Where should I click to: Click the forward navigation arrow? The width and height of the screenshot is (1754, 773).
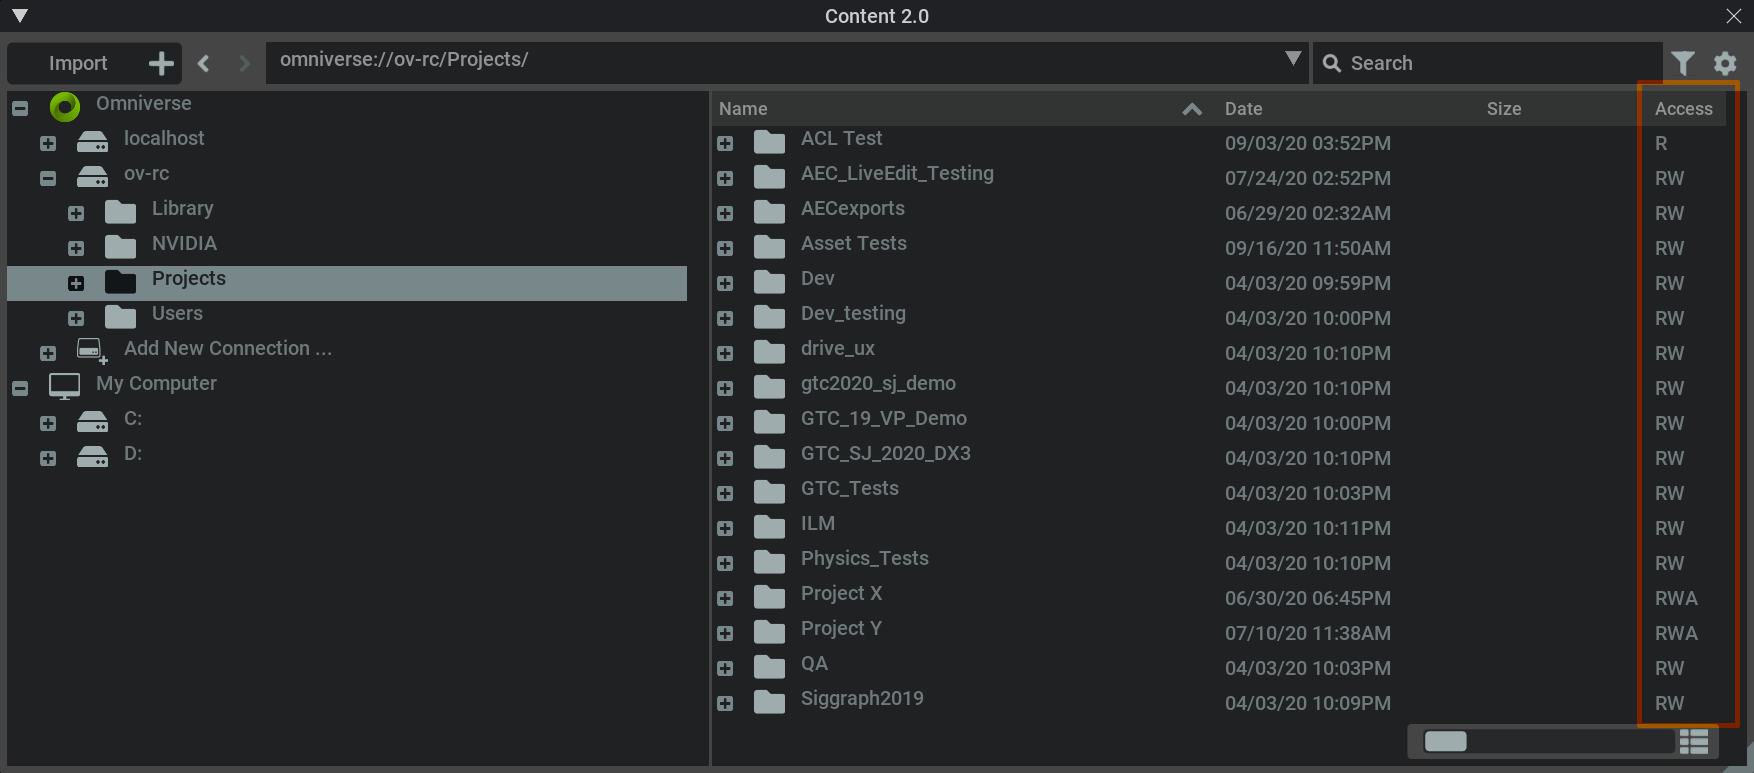point(244,63)
